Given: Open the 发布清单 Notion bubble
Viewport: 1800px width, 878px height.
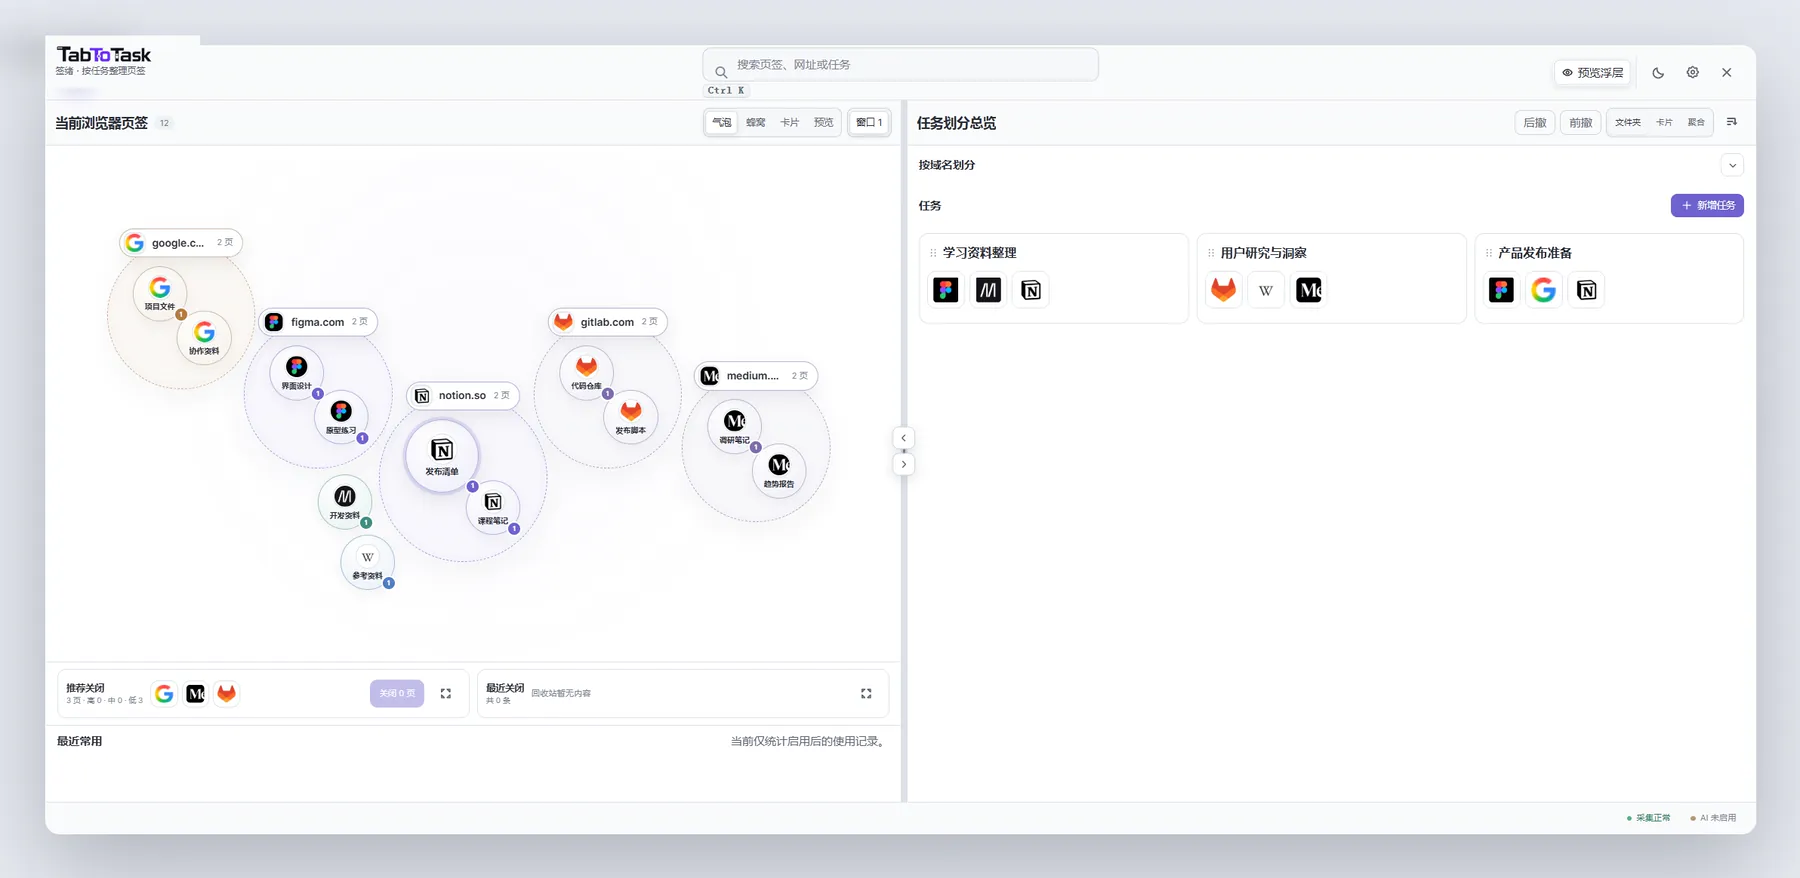Looking at the screenshot, I should [x=442, y=455].
